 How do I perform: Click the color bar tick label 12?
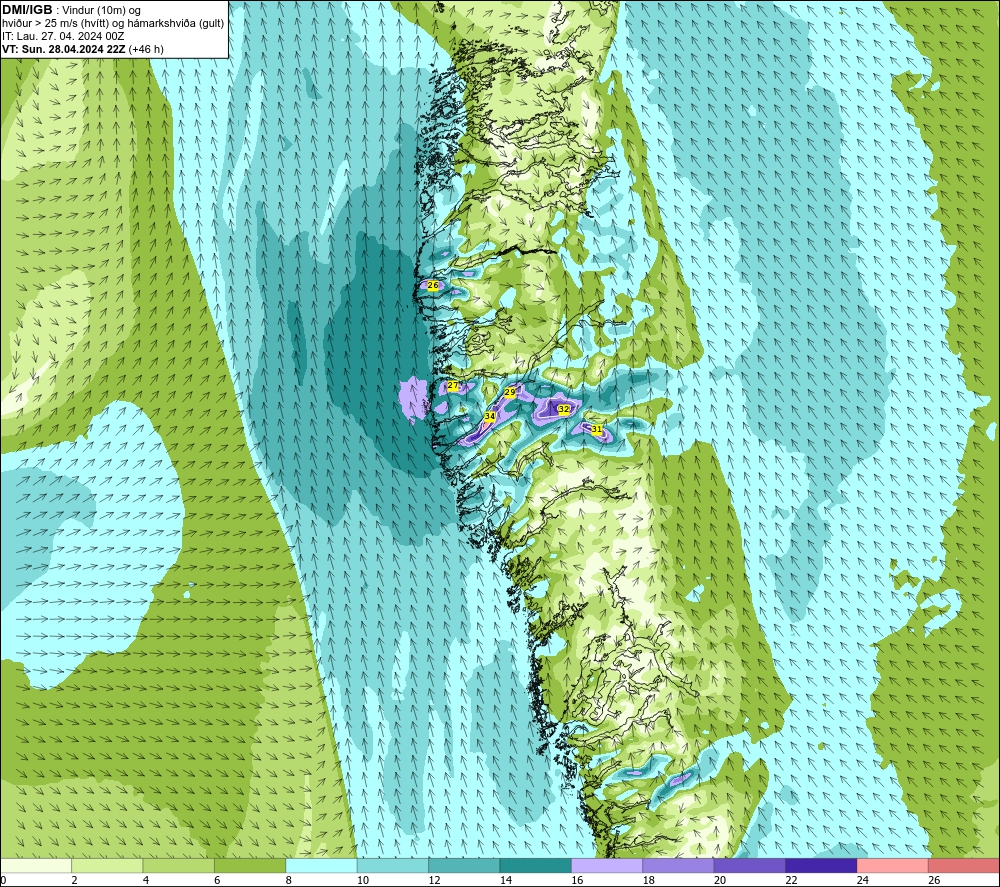(x=434, y=880)
